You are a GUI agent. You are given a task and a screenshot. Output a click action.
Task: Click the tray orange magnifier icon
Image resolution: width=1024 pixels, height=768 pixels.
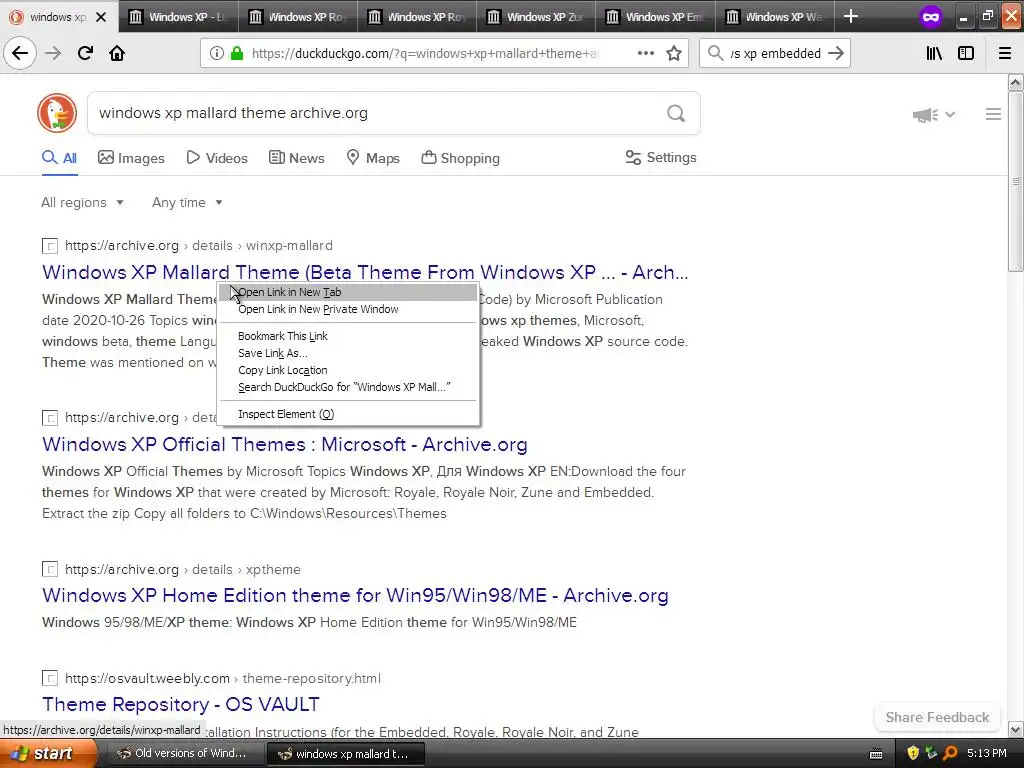(950, 753)
